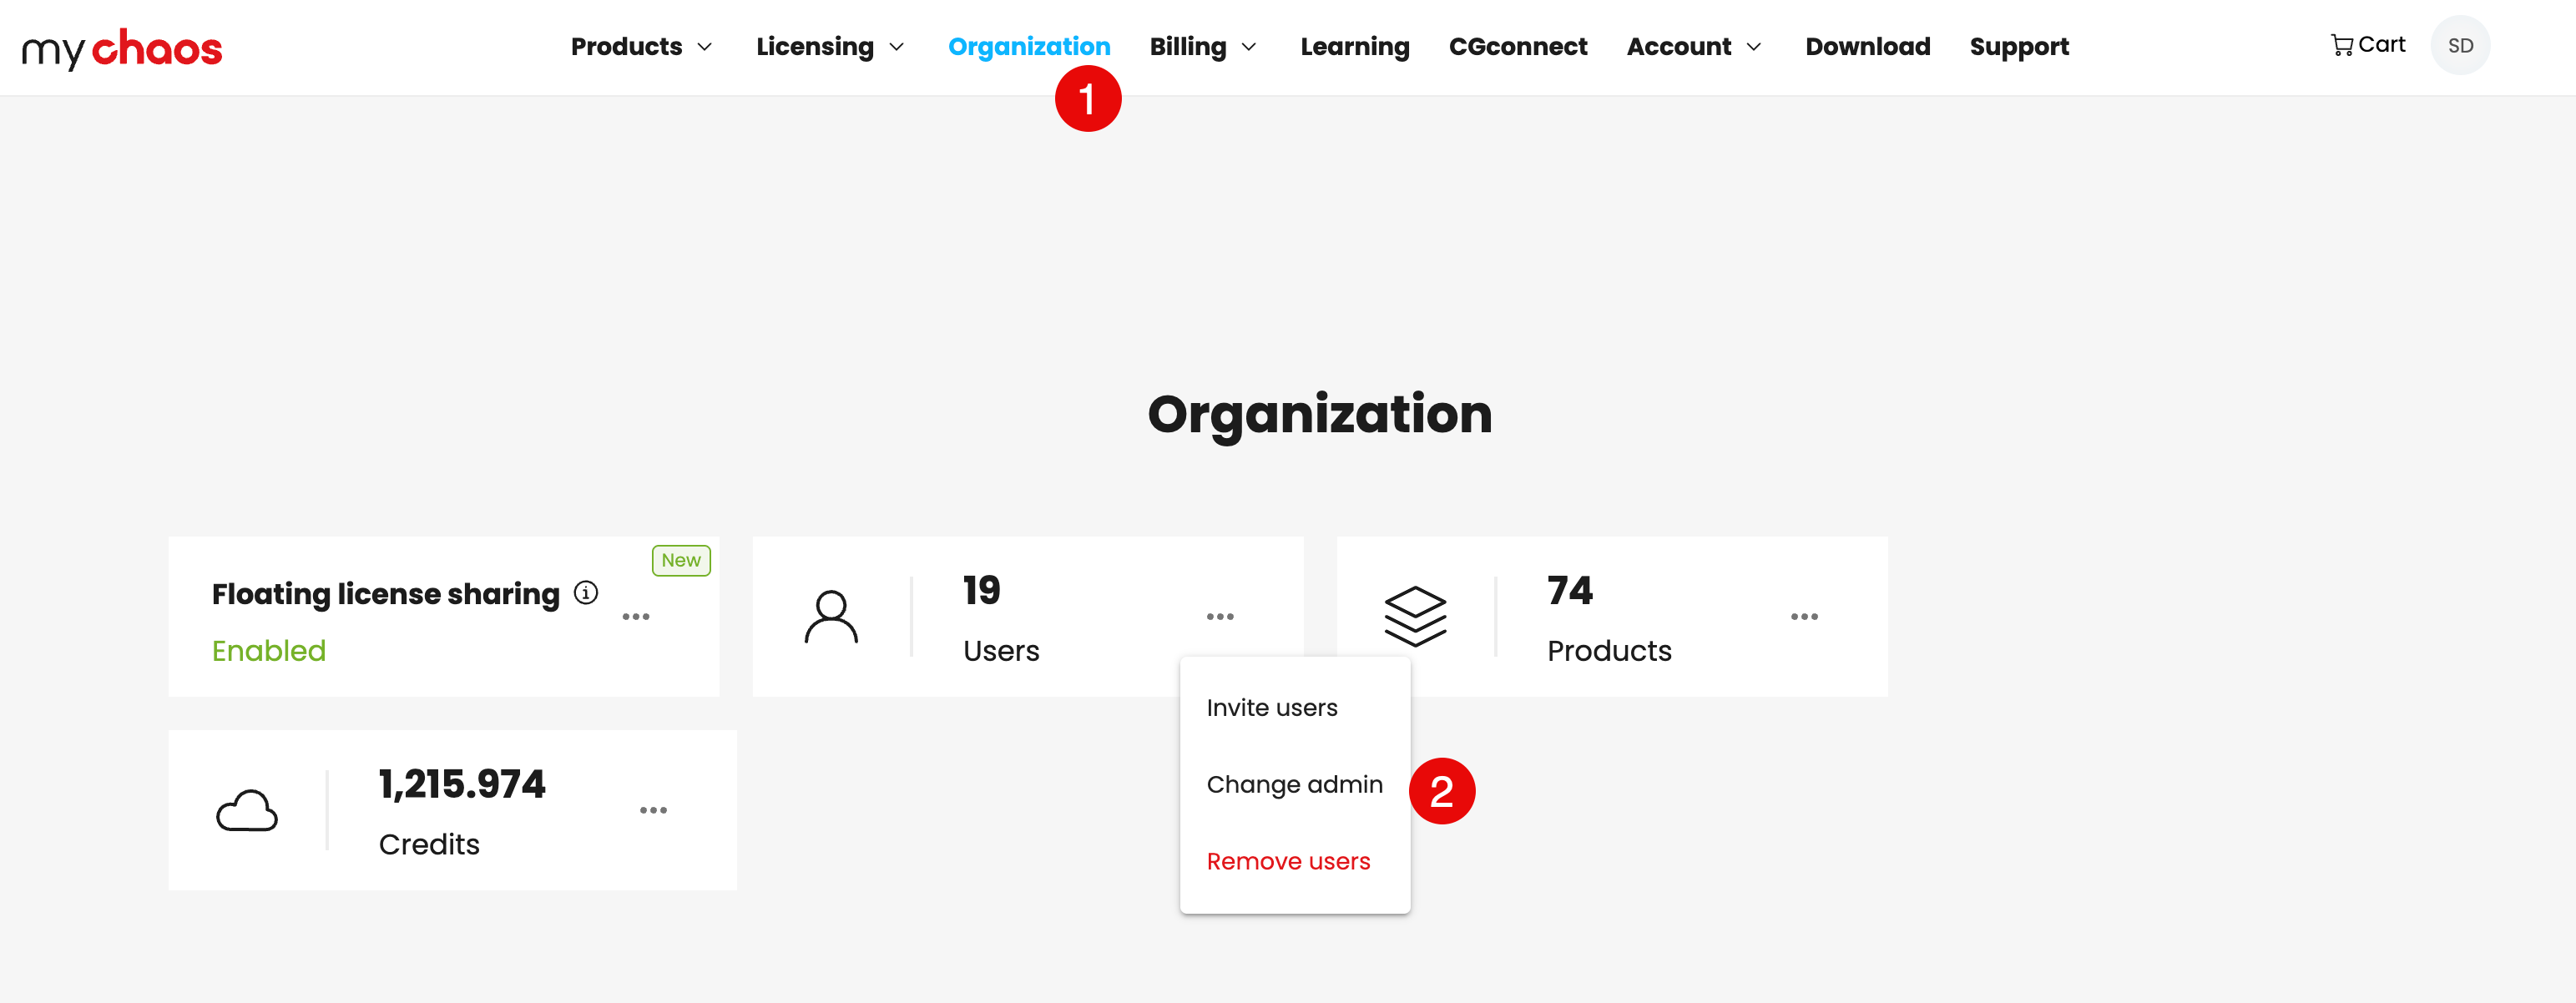Open the Users card three-dot menu

pyautogui.click(x=1219, y=617)
